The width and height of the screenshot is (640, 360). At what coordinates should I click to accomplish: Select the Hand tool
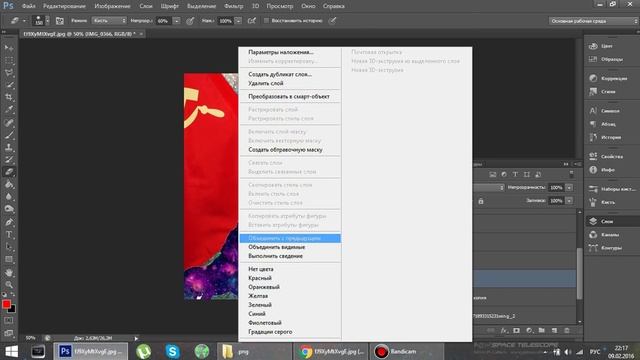pyautogui.click(x=9, y=272)
